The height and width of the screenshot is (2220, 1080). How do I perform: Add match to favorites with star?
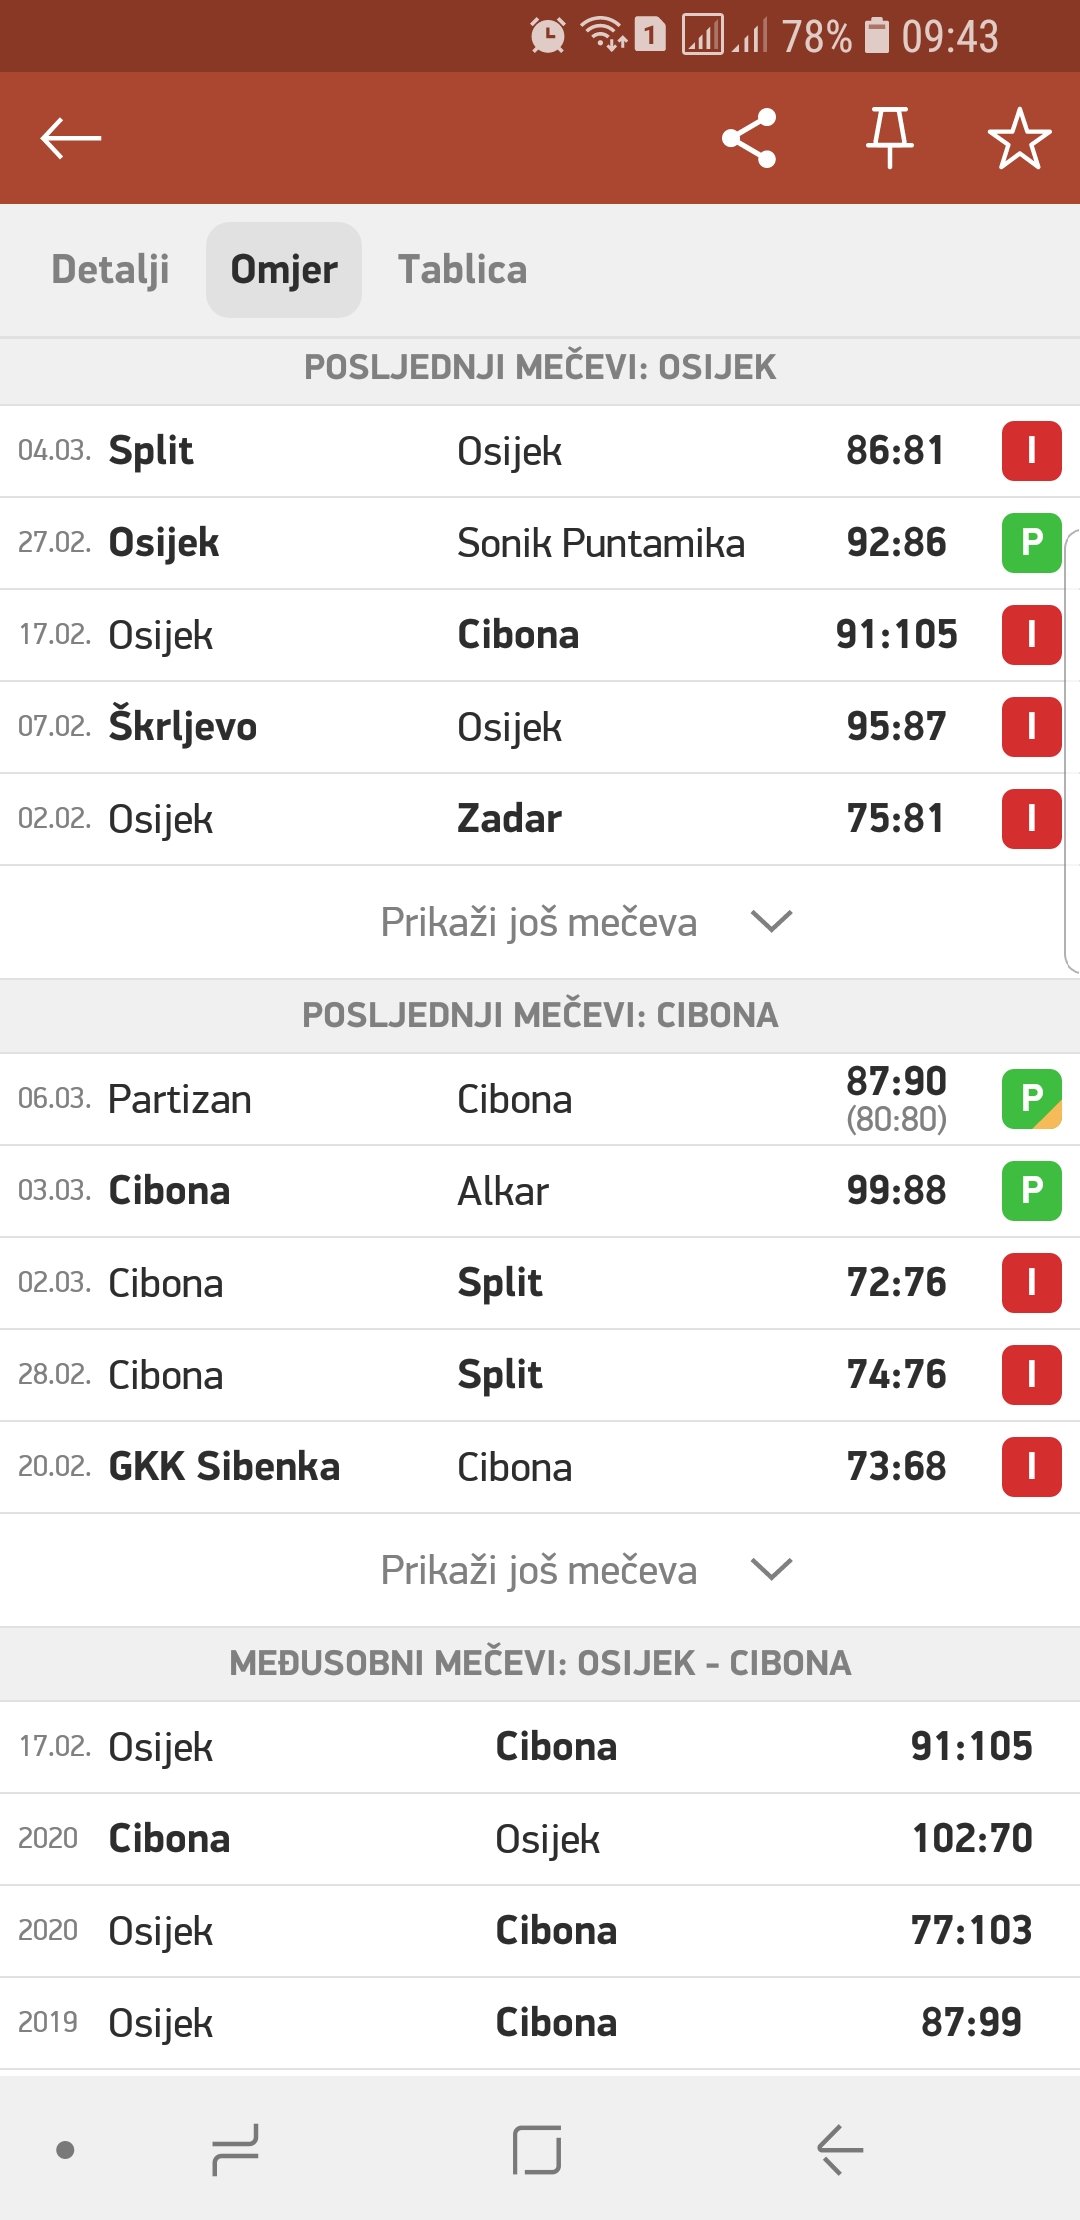[x=1019, y=138]
